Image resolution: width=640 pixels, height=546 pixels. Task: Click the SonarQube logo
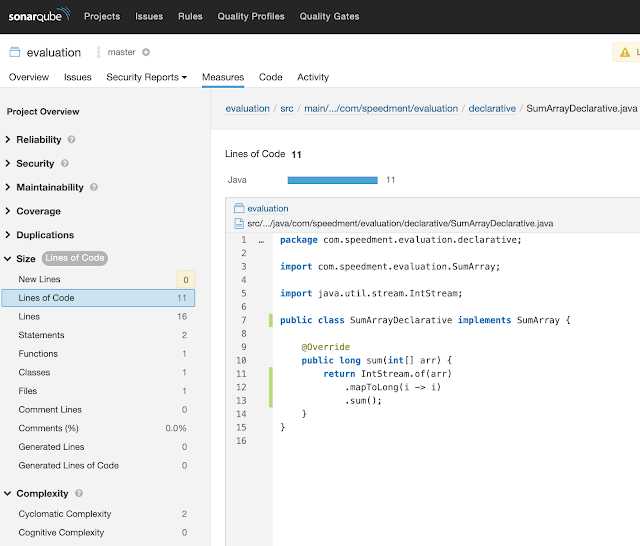tap(39, 16)
